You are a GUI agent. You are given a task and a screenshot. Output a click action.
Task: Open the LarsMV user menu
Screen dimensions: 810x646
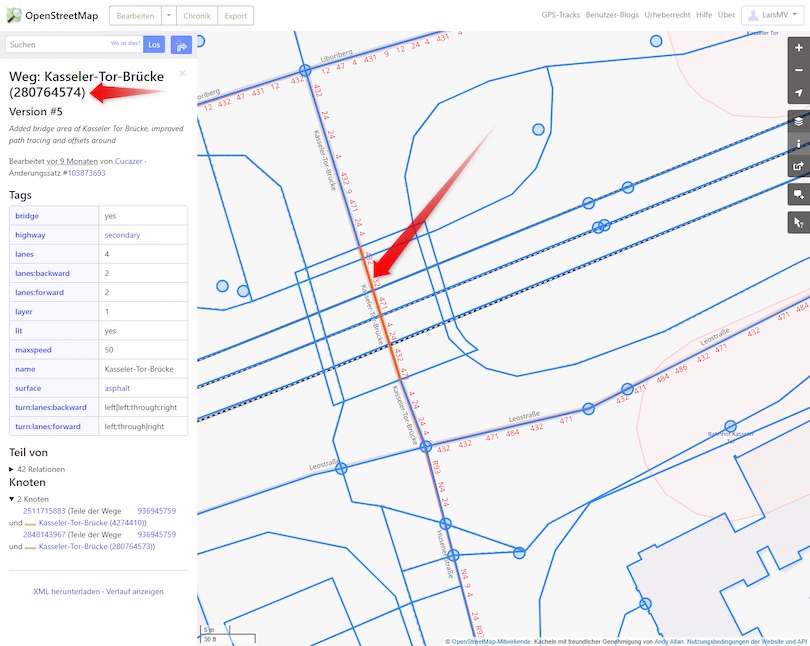point(773,15)
